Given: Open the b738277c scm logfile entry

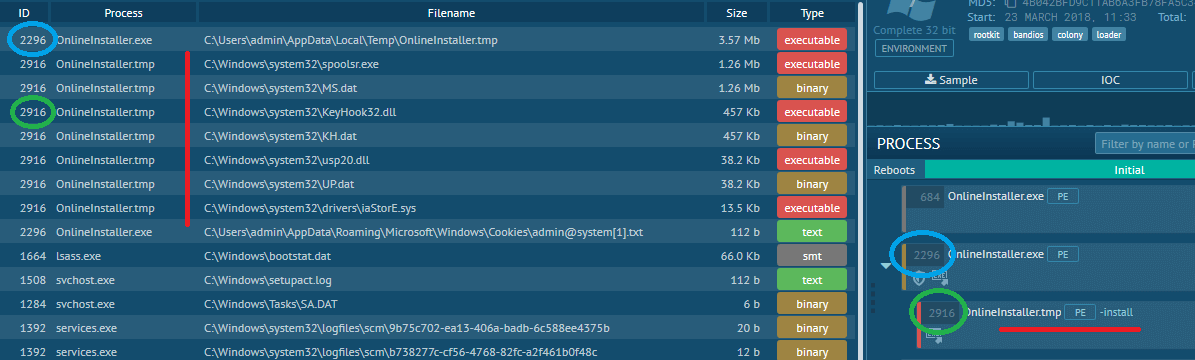Looking at the screenshot, I should coord(401,352).
